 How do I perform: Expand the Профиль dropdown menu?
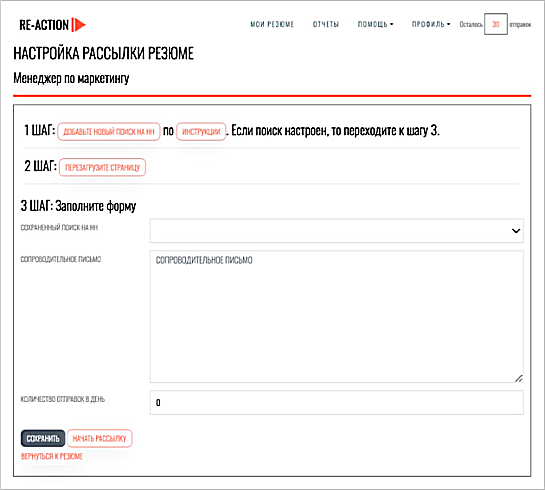[431, 24]
